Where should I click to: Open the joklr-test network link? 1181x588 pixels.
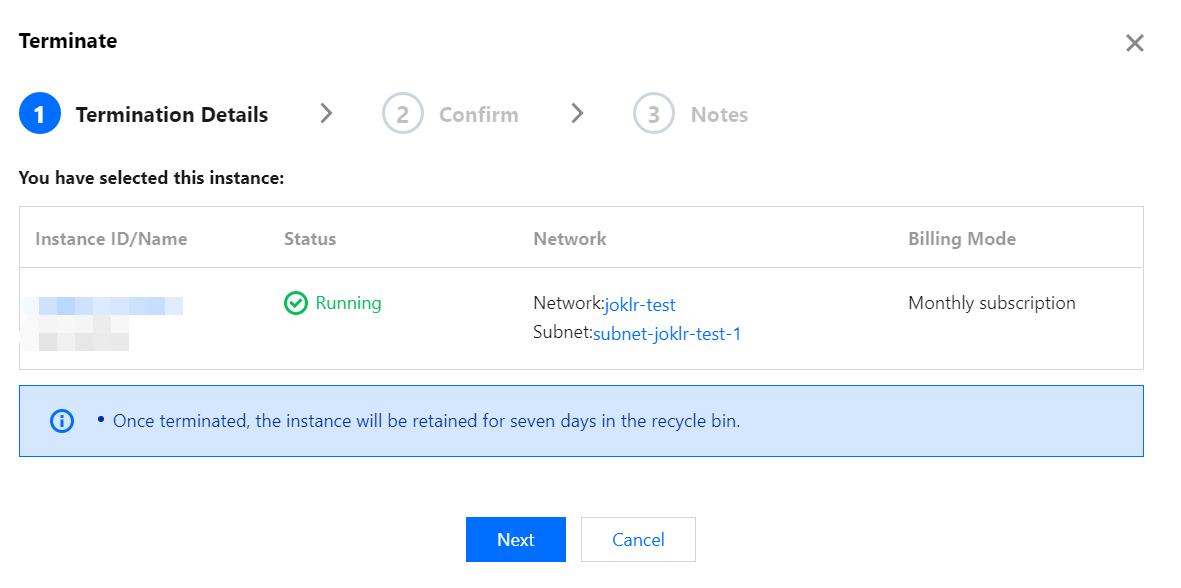tap(640, 305)
